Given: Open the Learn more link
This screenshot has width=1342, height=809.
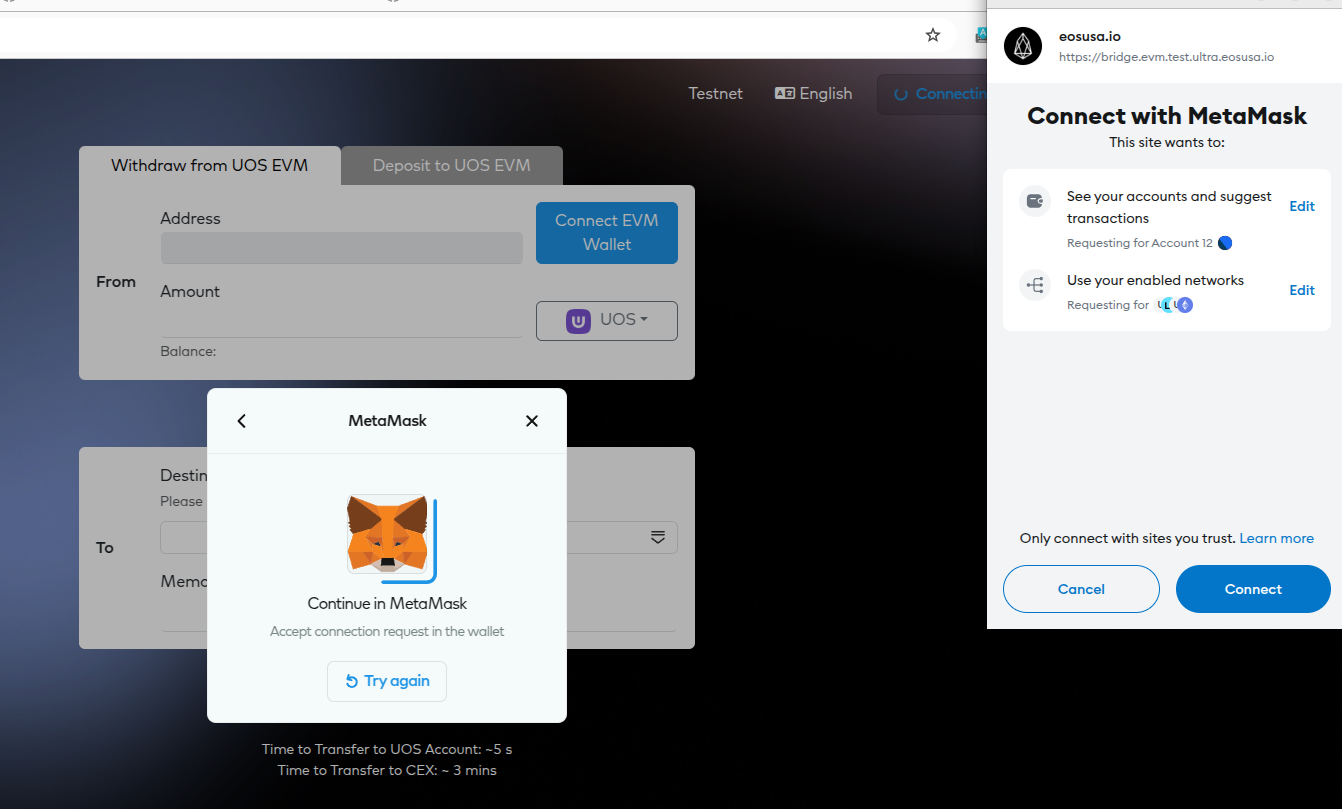Looking at the screenshot, I should (1277, 538).
